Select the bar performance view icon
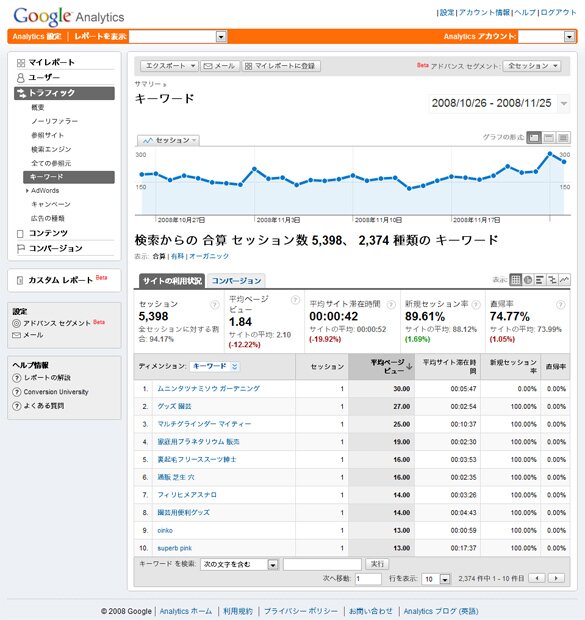The width and height of the screenshot is (585, 620). (540, 280)
